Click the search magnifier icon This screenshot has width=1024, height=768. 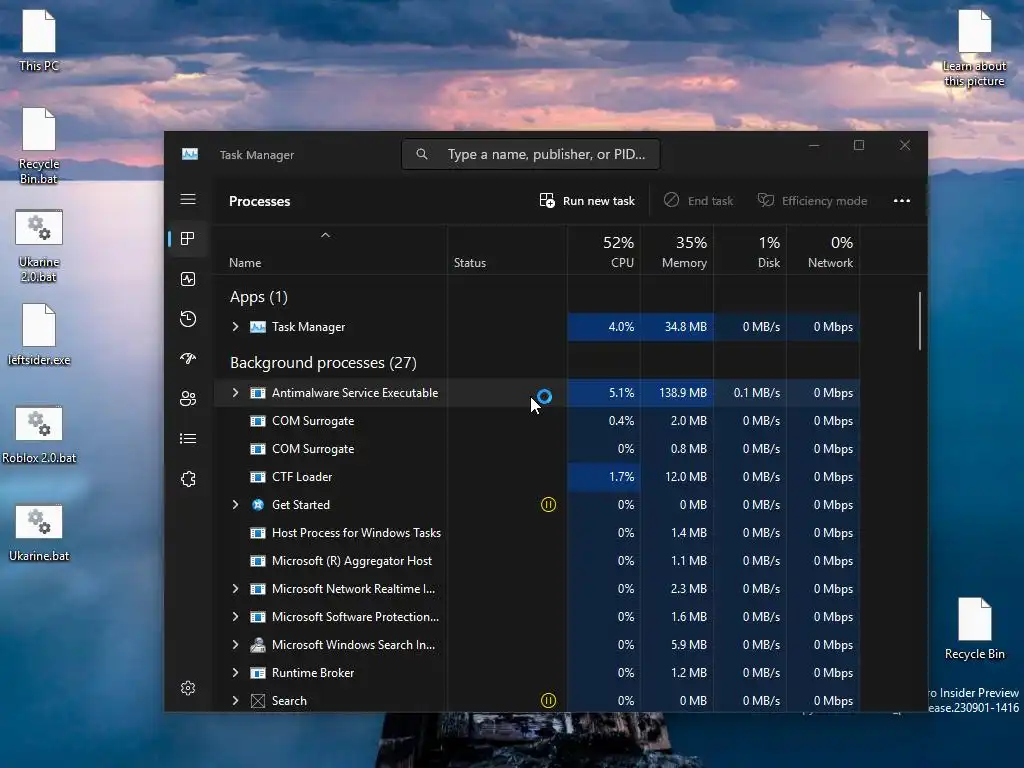pos(422,154)
